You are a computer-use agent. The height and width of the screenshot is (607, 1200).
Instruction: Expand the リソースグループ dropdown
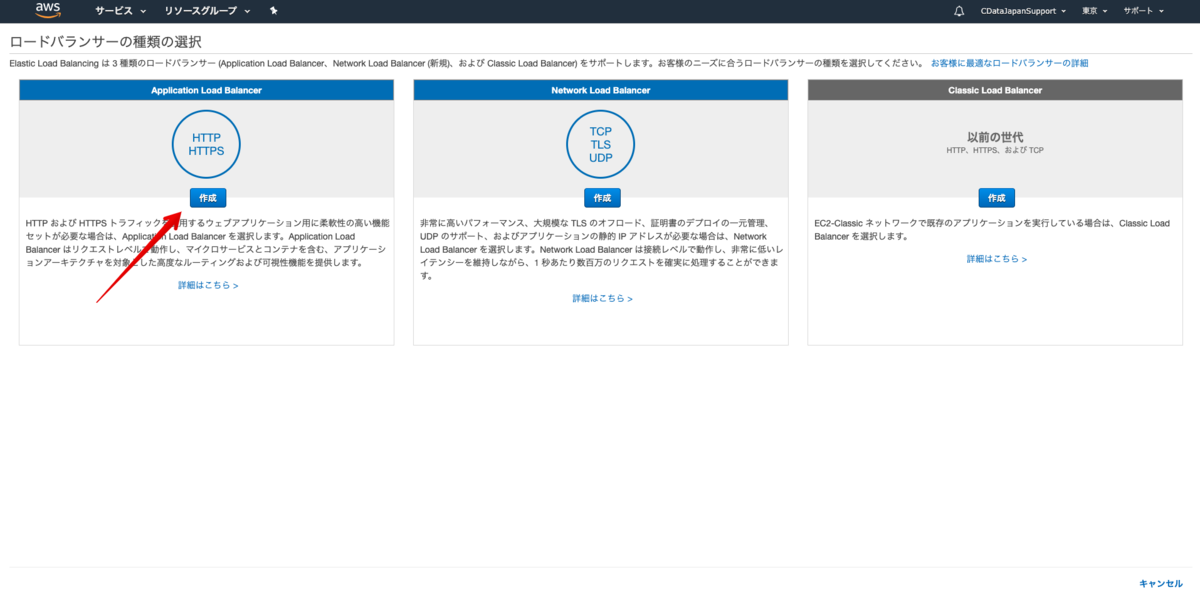(x=207, y=11)
